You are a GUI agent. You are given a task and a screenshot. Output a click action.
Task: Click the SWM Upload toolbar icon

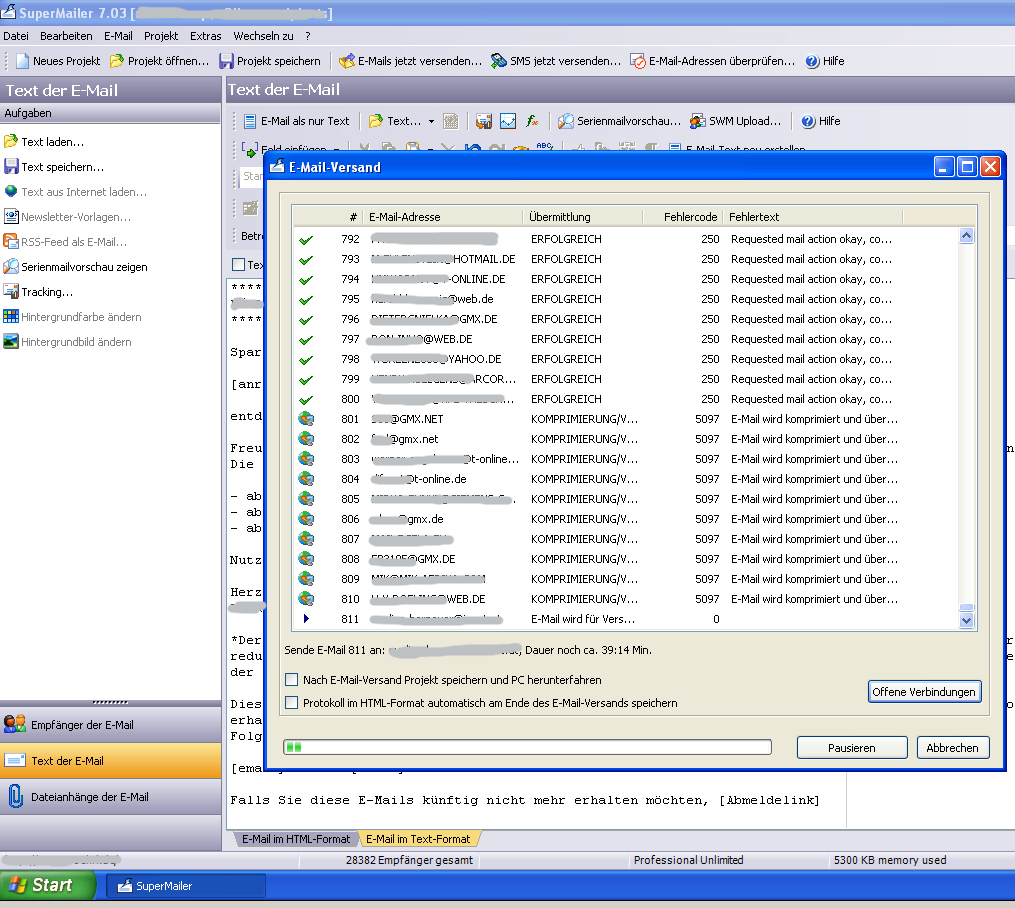(x=697, y=121)
